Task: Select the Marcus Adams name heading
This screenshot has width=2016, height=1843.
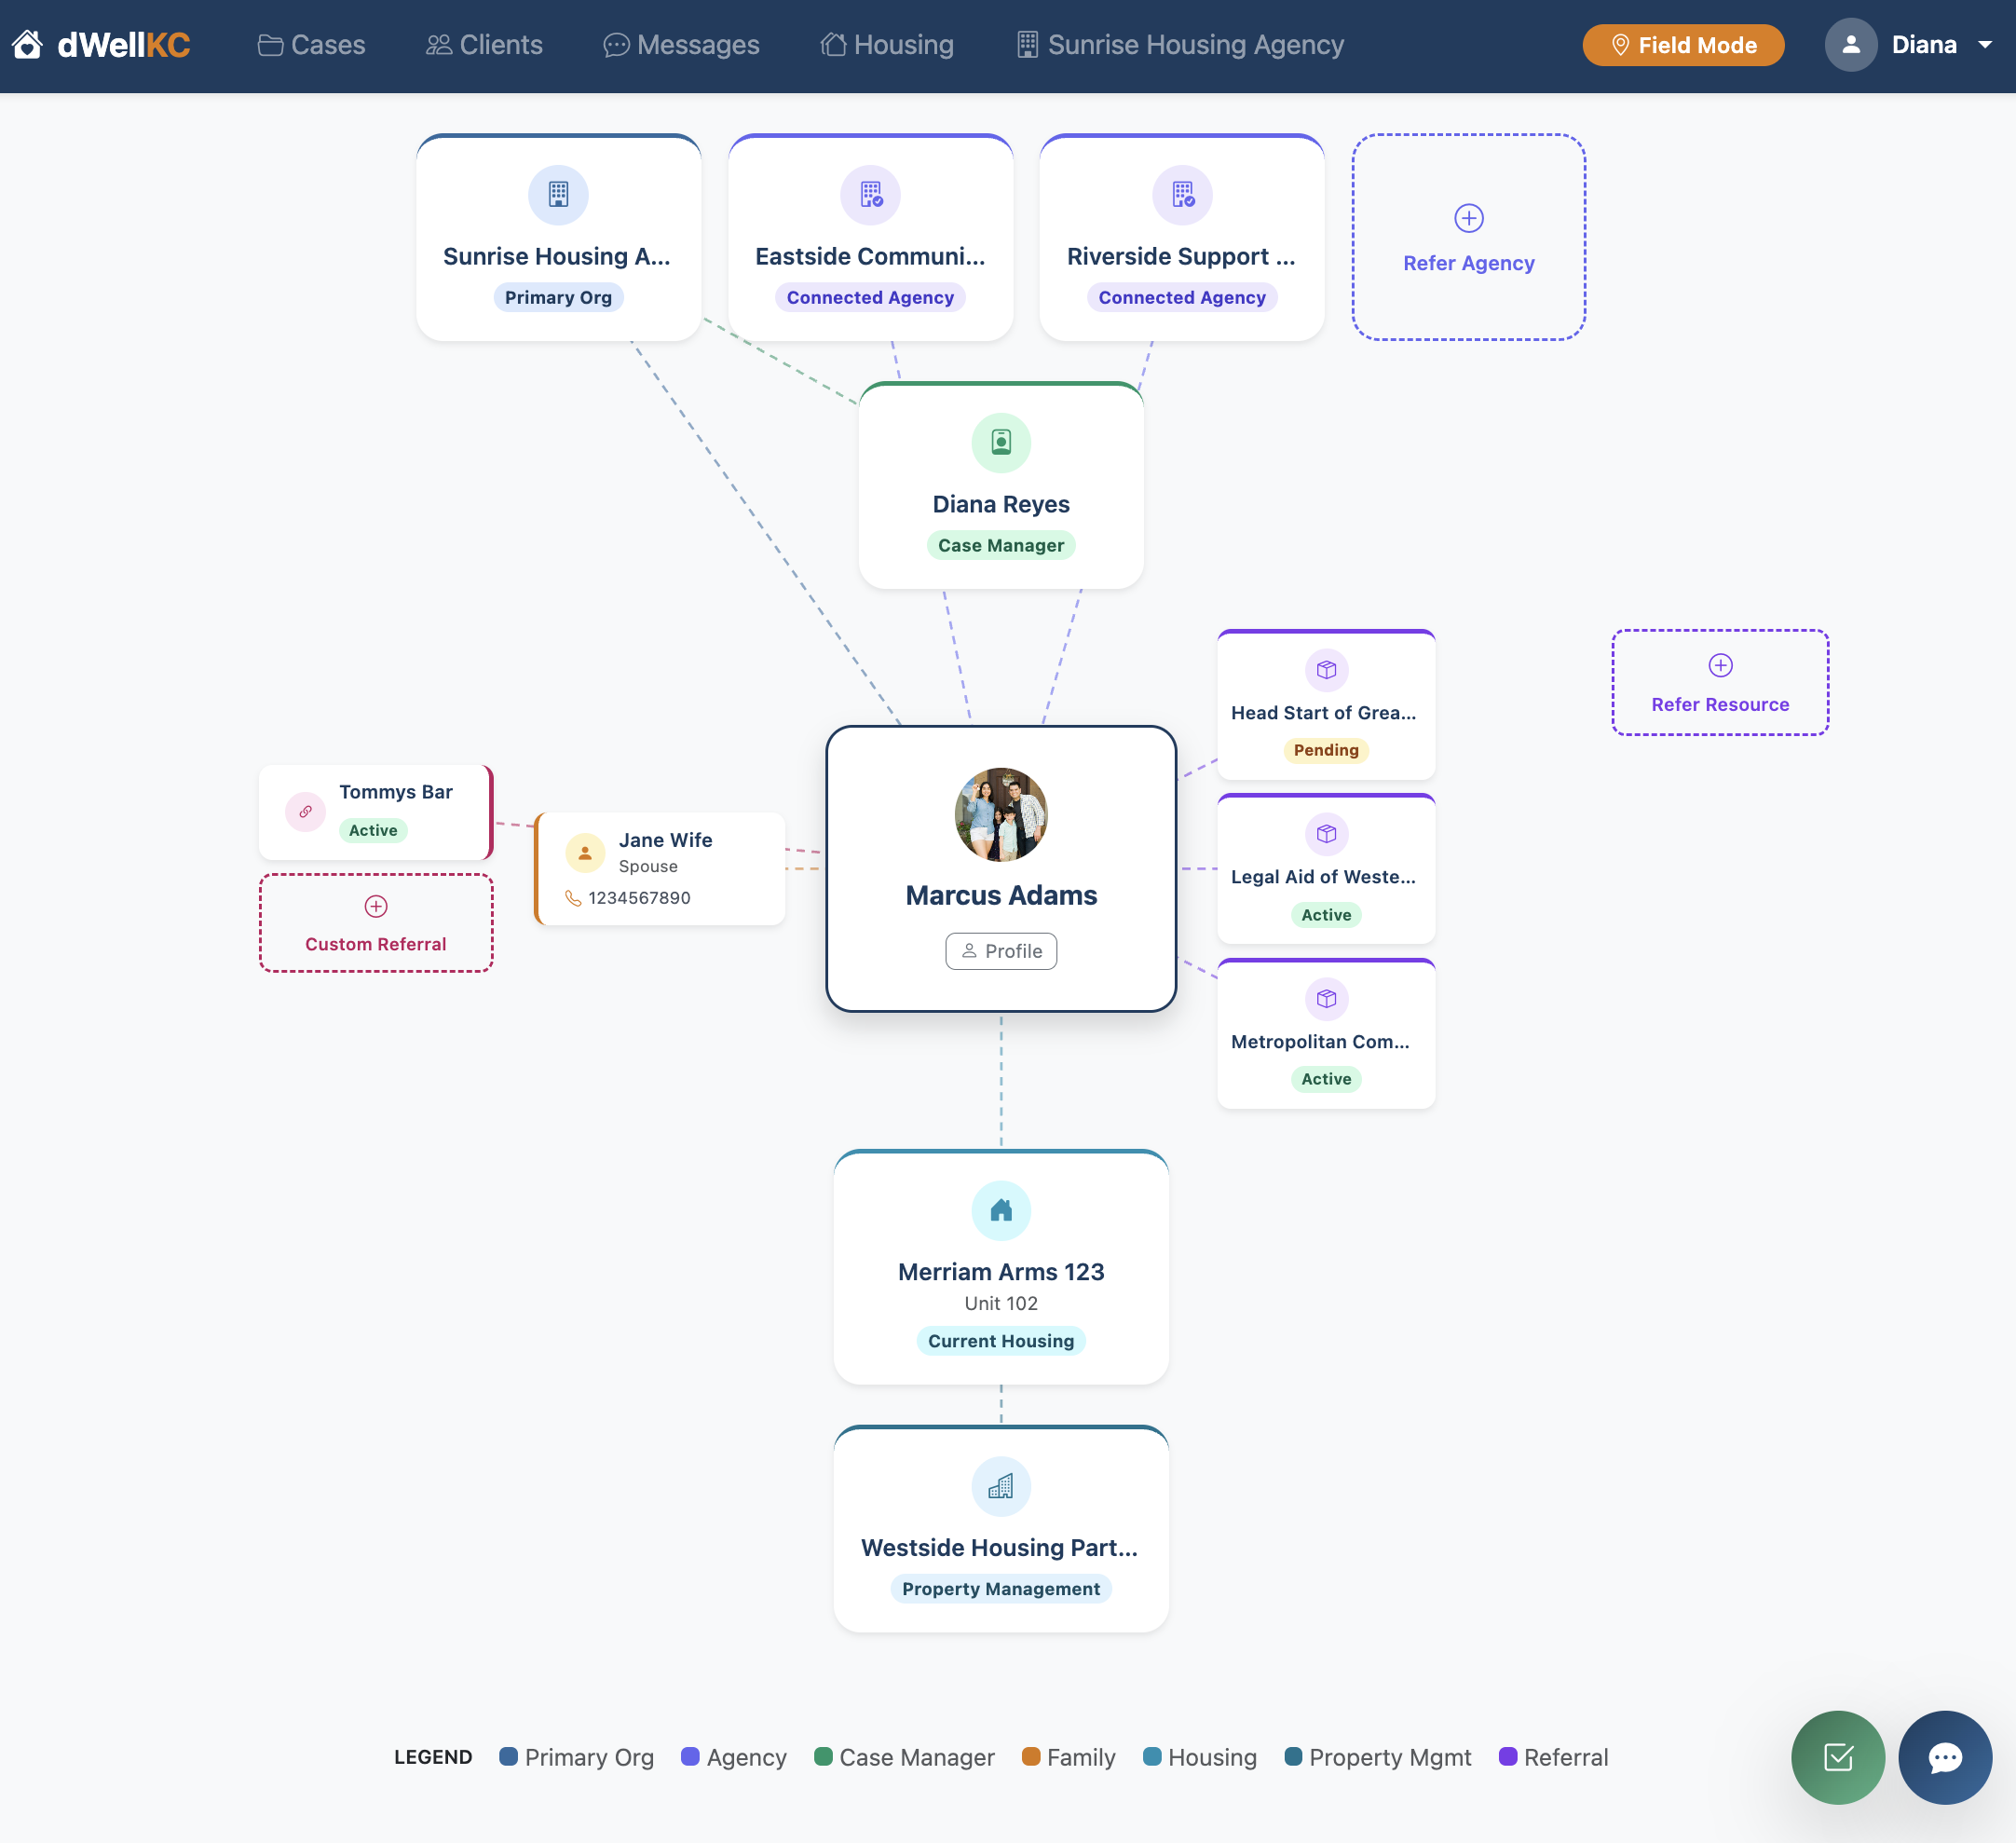Action: [x=1001, y=895]
